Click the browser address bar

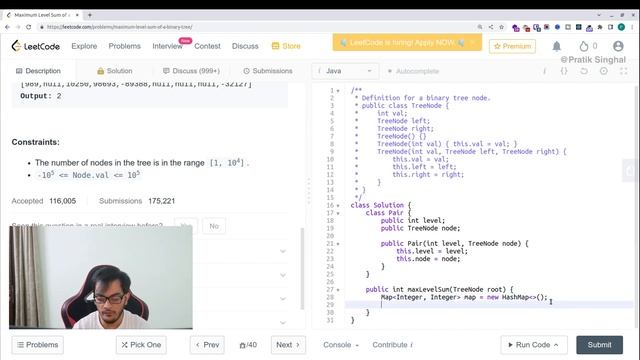point(257,27)
